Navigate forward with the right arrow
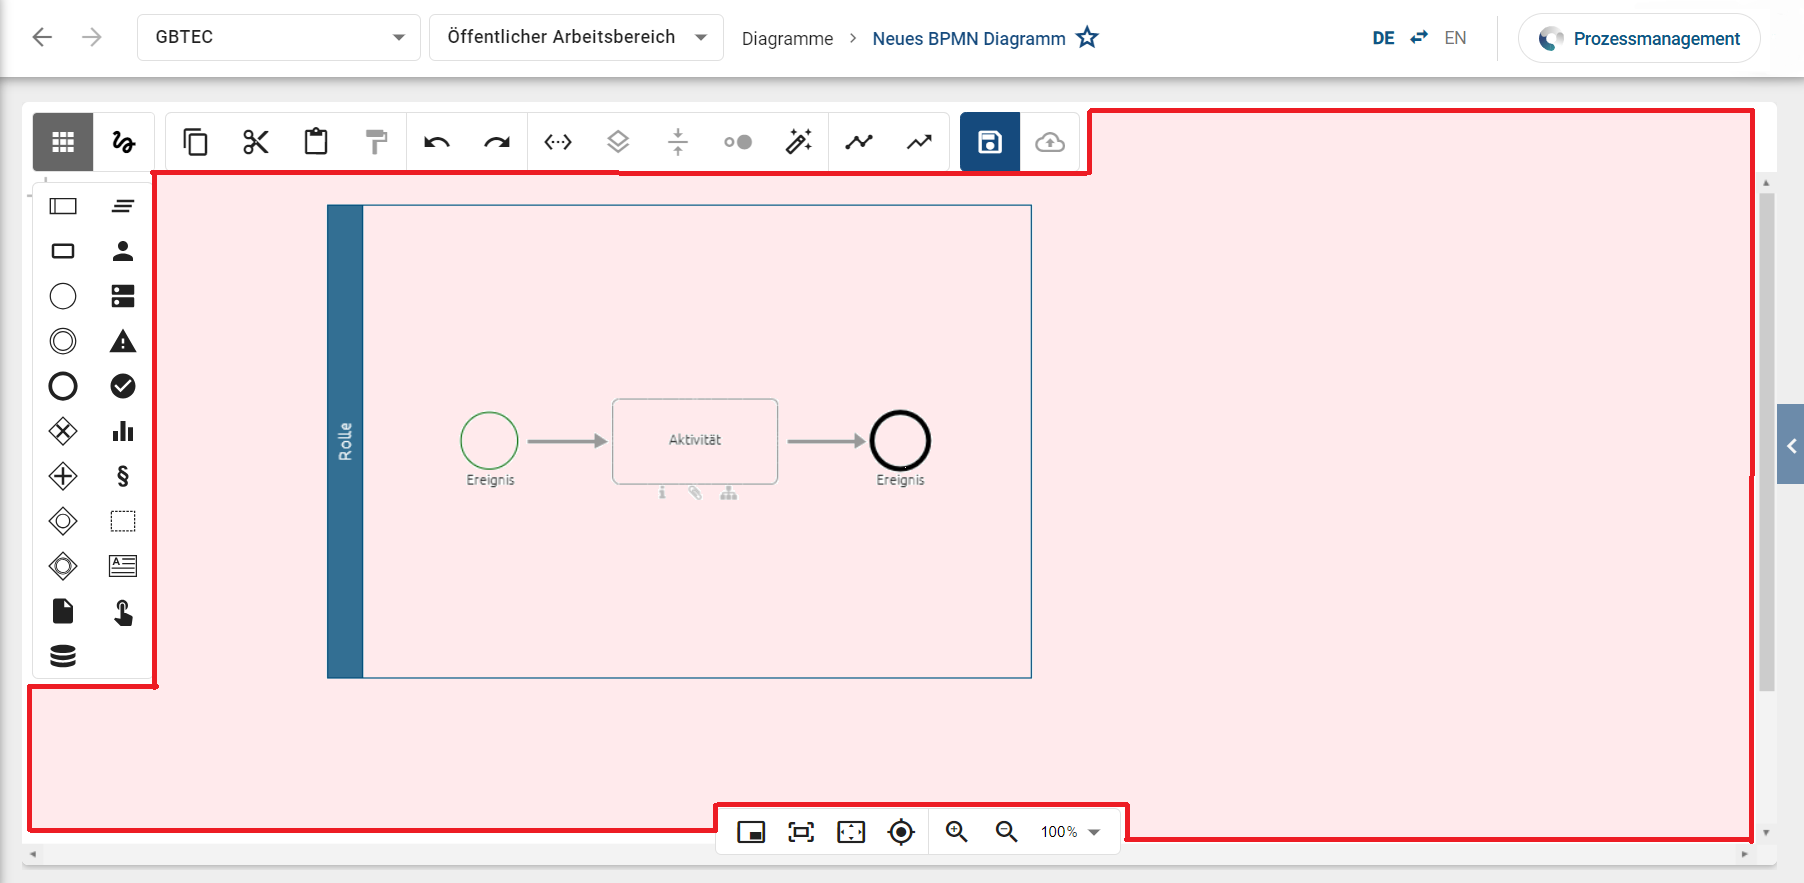The height and width of the screenshot is (883, 1804). coord(91,37)
